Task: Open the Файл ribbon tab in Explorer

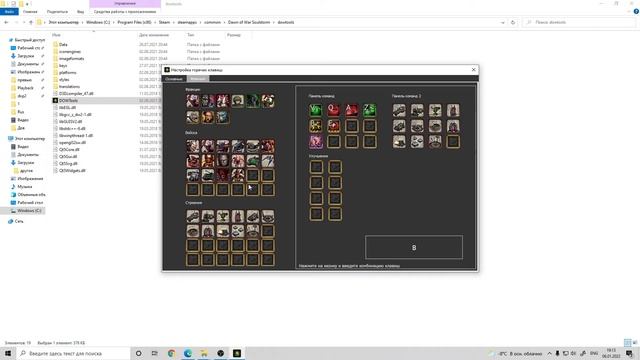Action: pyautogui.click(x=9, y=12)
